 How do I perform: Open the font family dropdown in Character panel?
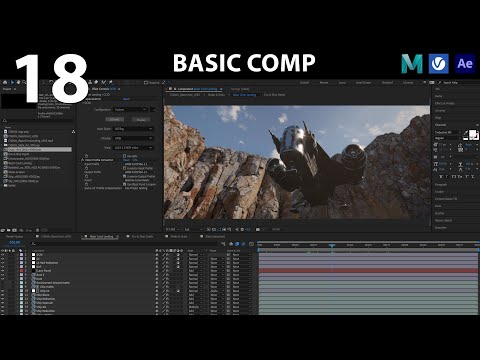[447, 132]
